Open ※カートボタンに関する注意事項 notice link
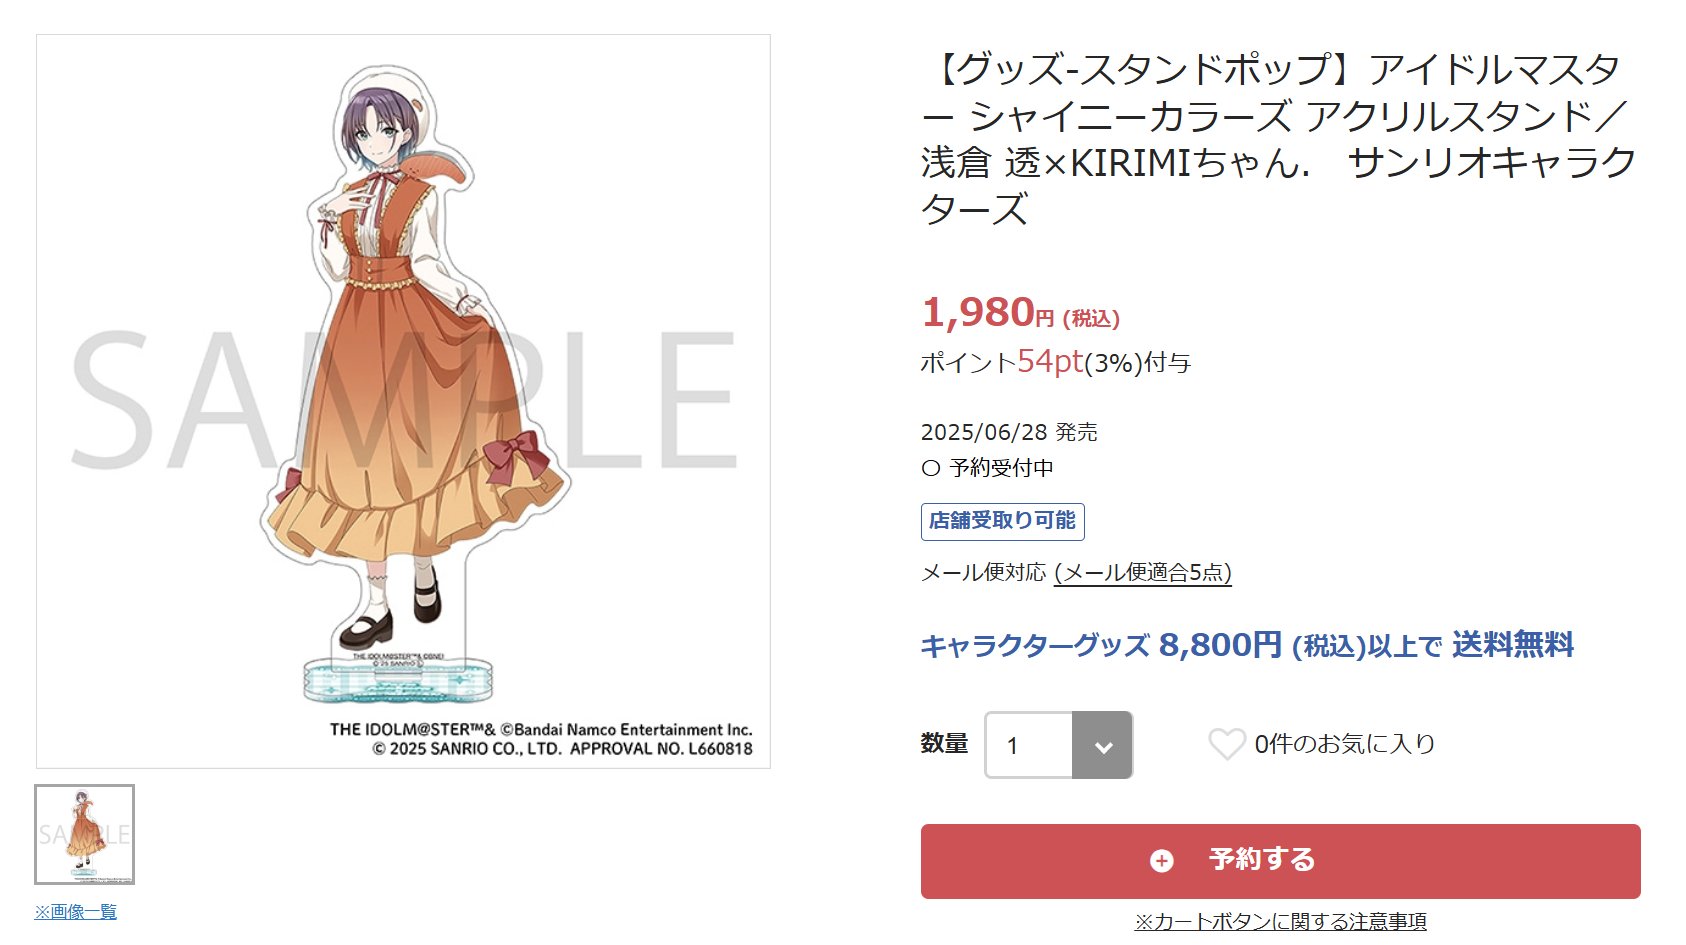The image size is (1686, 945). 1280,921
